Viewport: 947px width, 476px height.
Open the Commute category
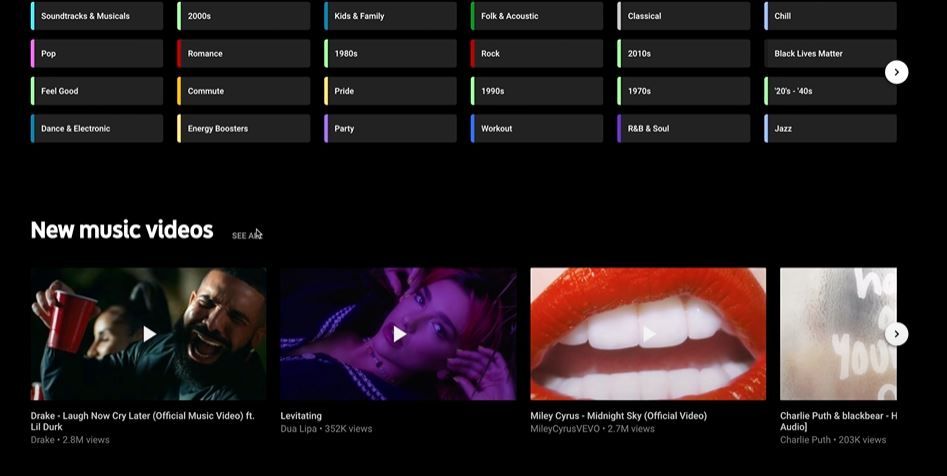tap(244, 91)
